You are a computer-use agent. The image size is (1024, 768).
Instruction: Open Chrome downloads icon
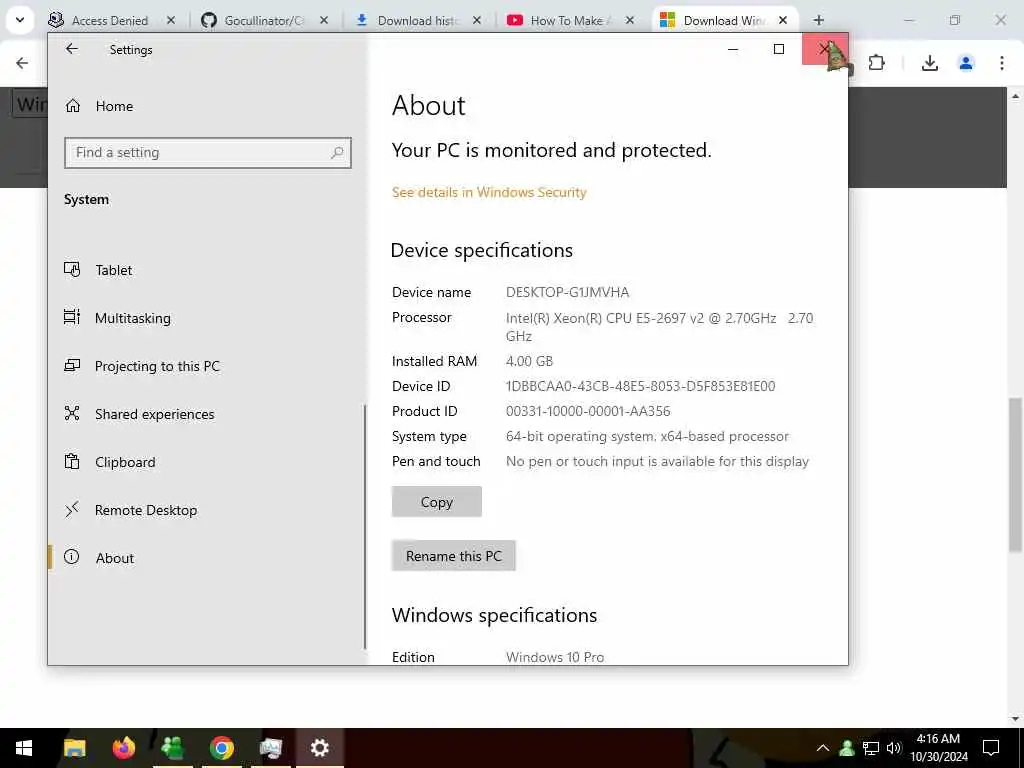(929, 63)
